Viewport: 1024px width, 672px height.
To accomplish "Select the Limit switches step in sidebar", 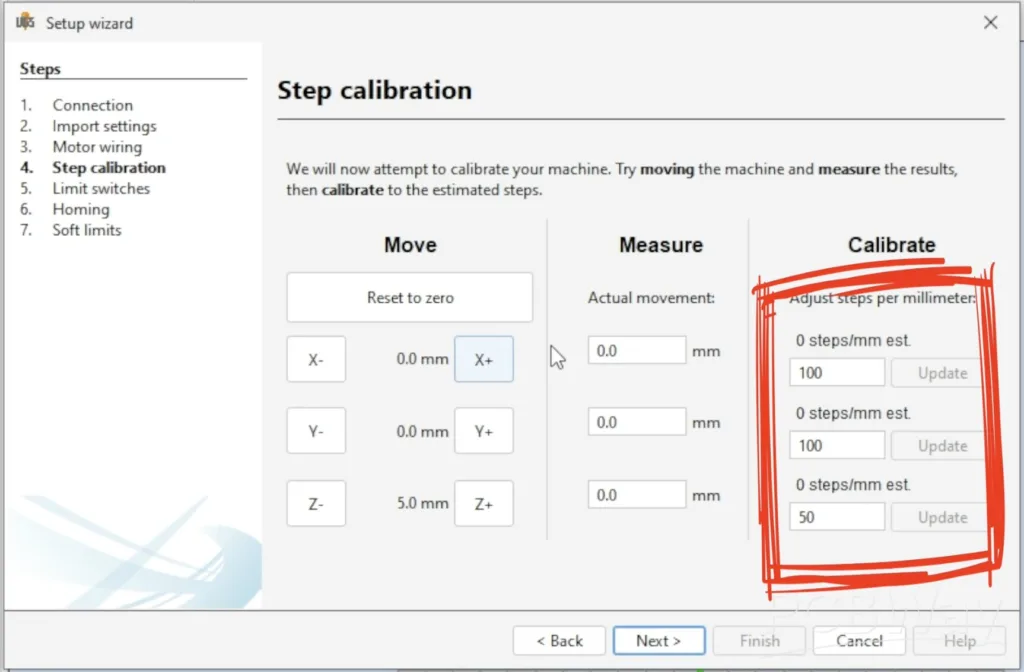I will [101, 188].
